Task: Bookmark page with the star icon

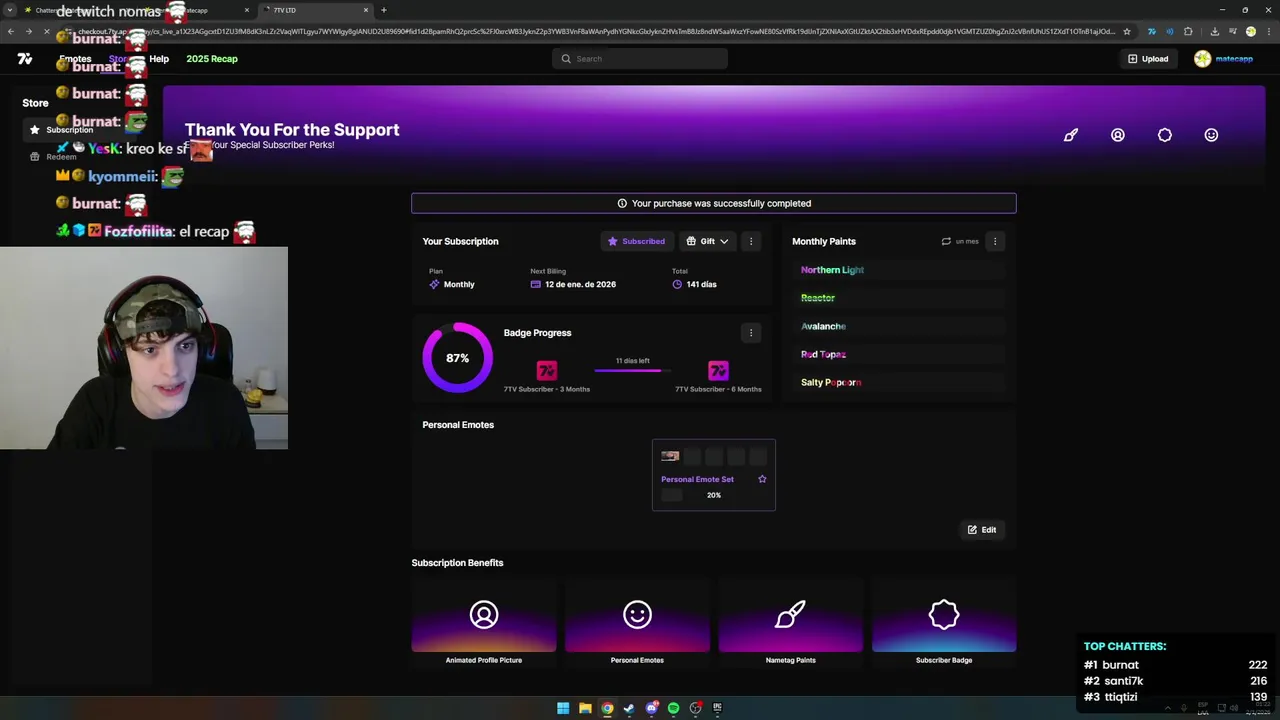Action: click(x=1127, y=31)
